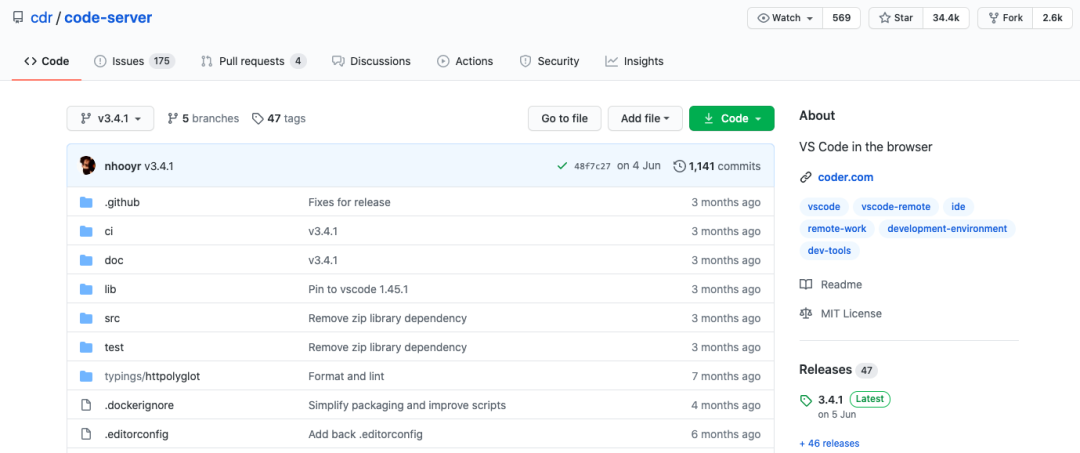Click the commits history clock icon
The image size is (1080, 453).
click(x=680, y=166)
